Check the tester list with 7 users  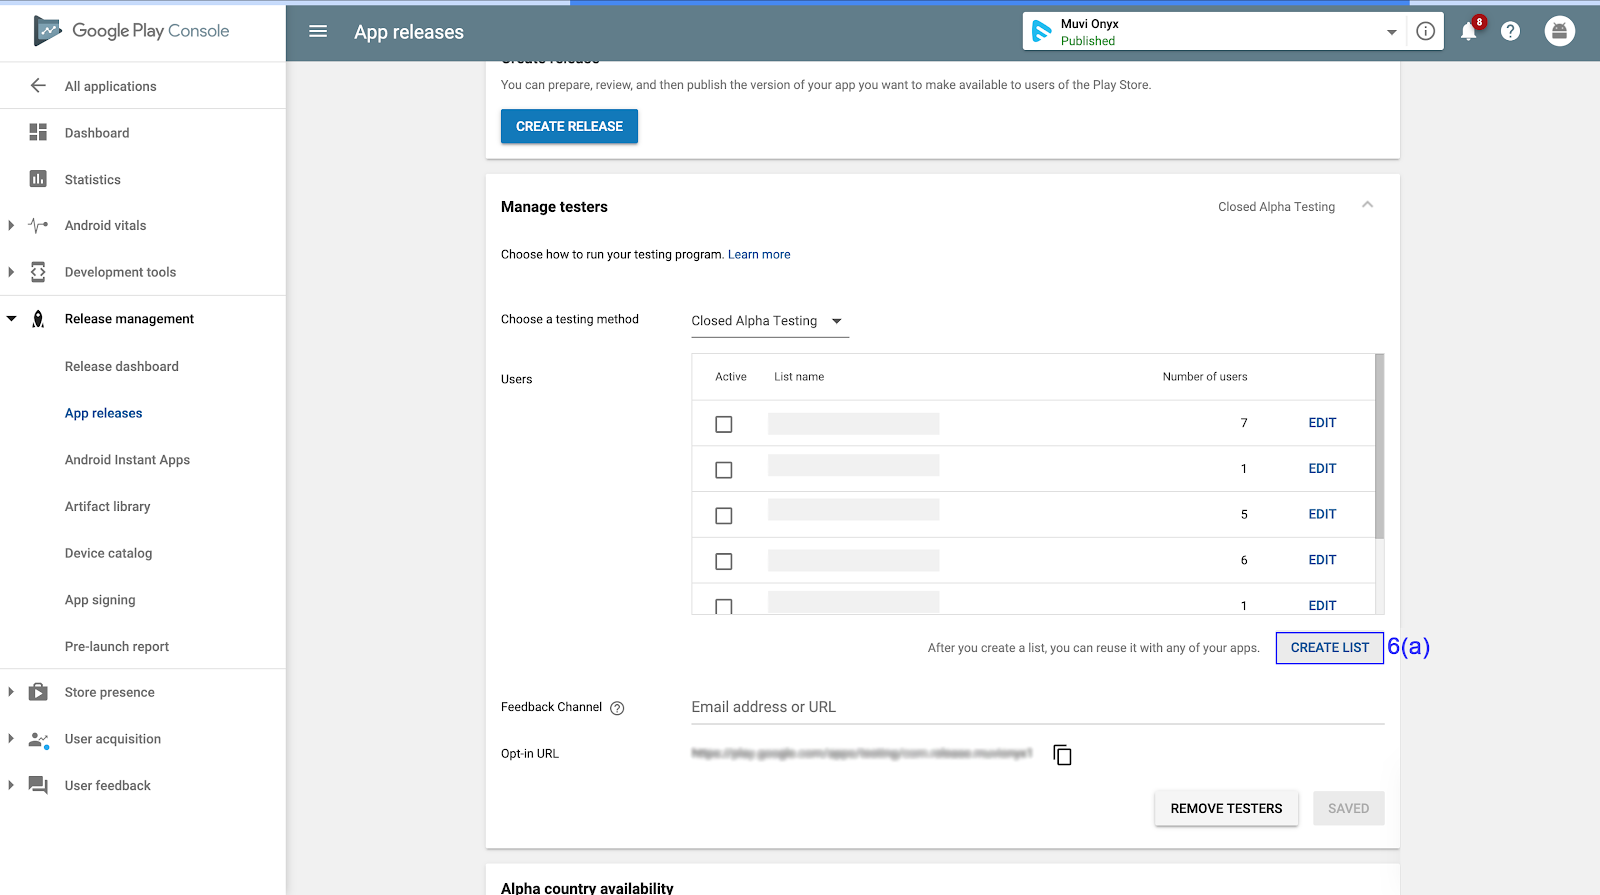click(724, 424)
